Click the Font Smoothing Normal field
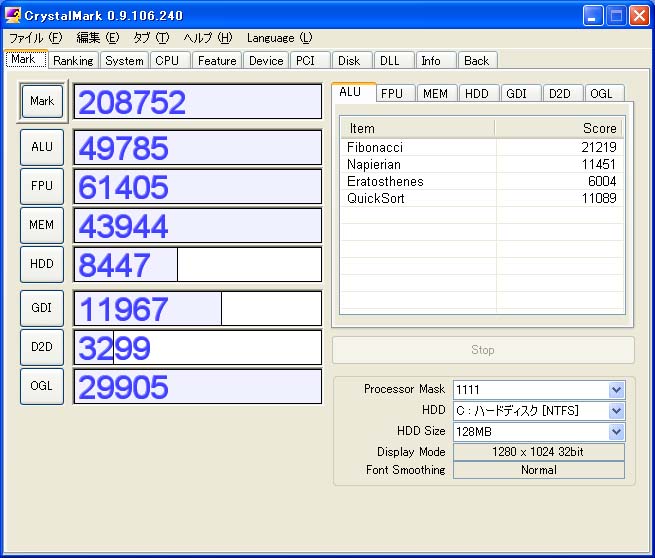Viewport: 655px width, 558px height. pos(539,470)
